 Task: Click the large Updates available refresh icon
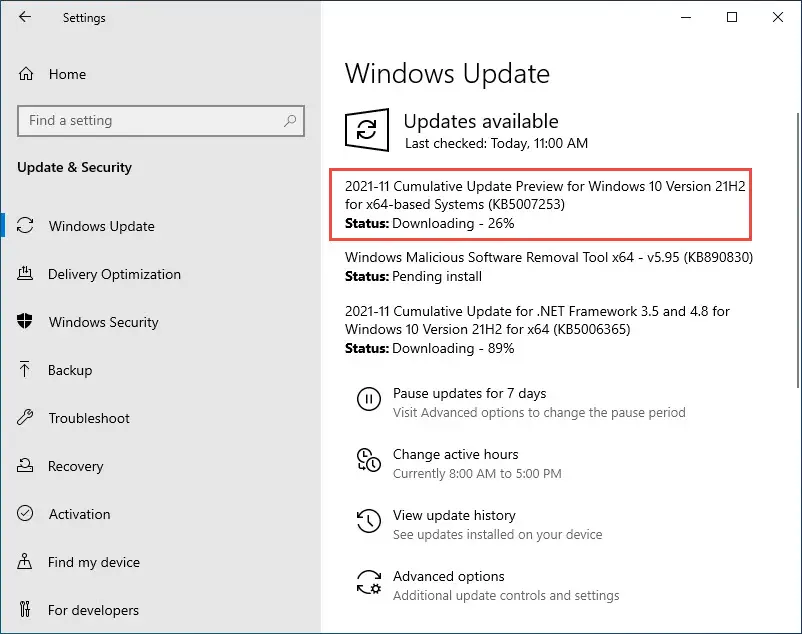(367, 129)
